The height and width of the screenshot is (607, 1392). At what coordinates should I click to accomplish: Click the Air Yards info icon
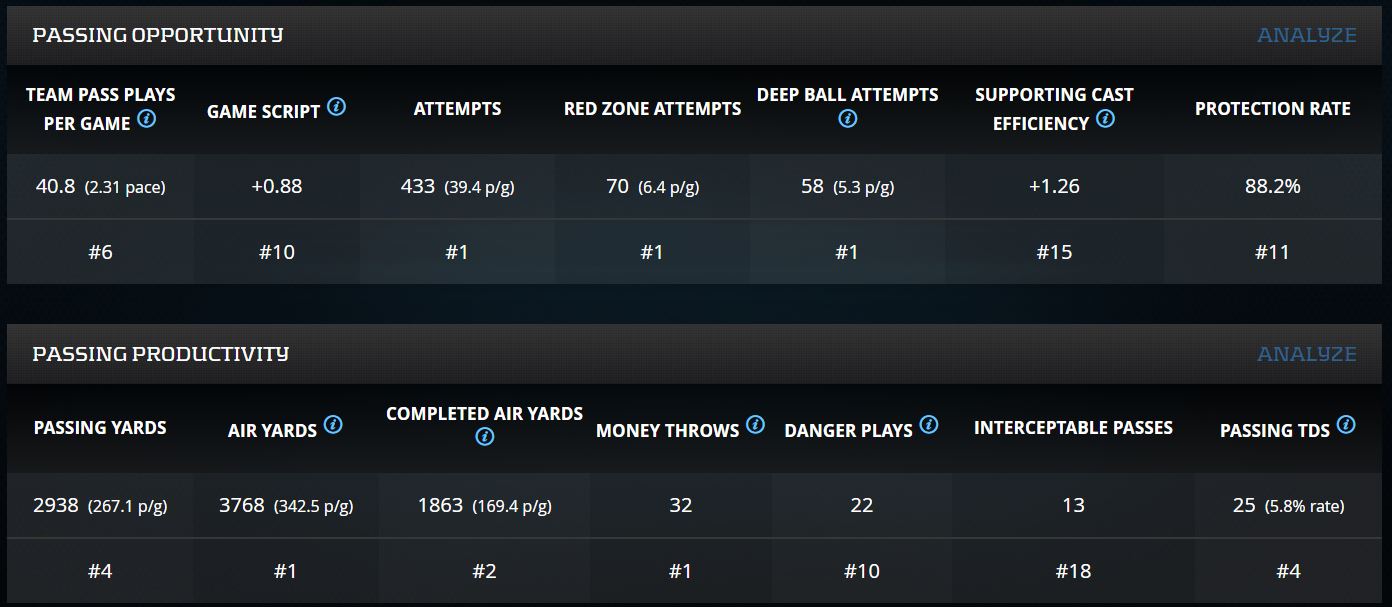[x=333, y=426]
